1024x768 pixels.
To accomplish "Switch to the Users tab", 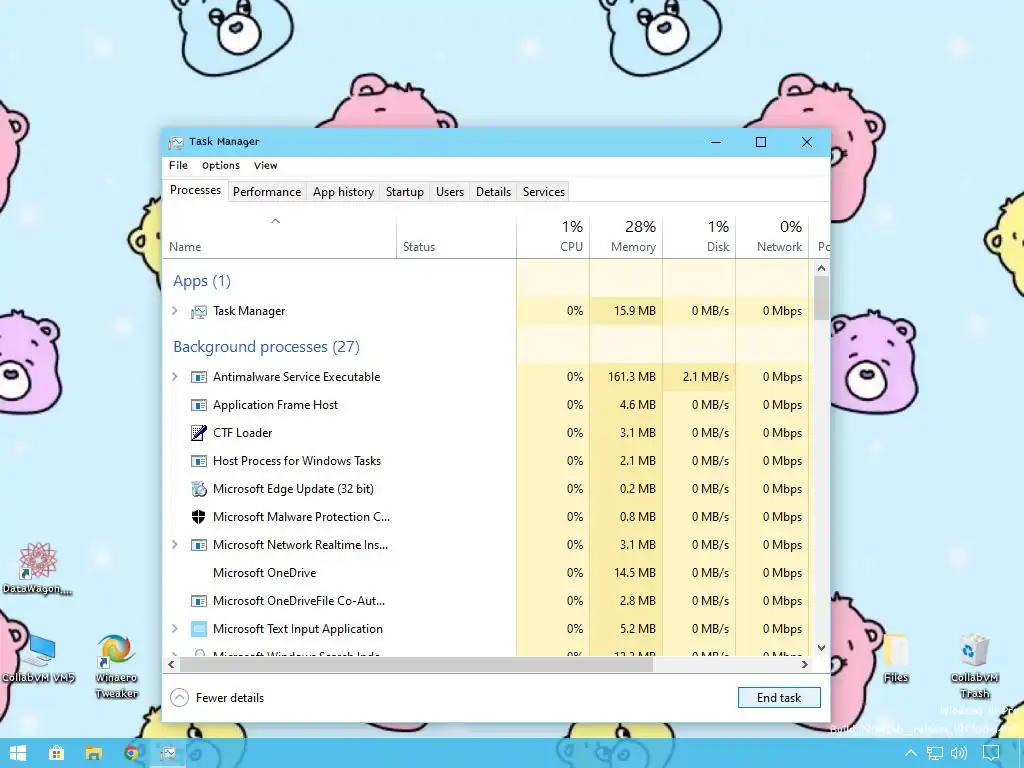I will click(x=450, y=192).
